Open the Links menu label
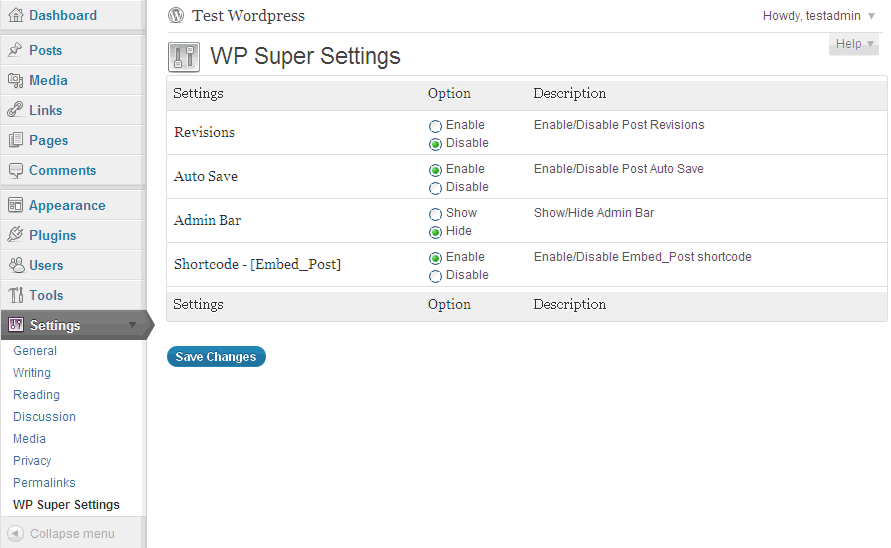Viewport: 891px width, 548px height. (45, 110)
